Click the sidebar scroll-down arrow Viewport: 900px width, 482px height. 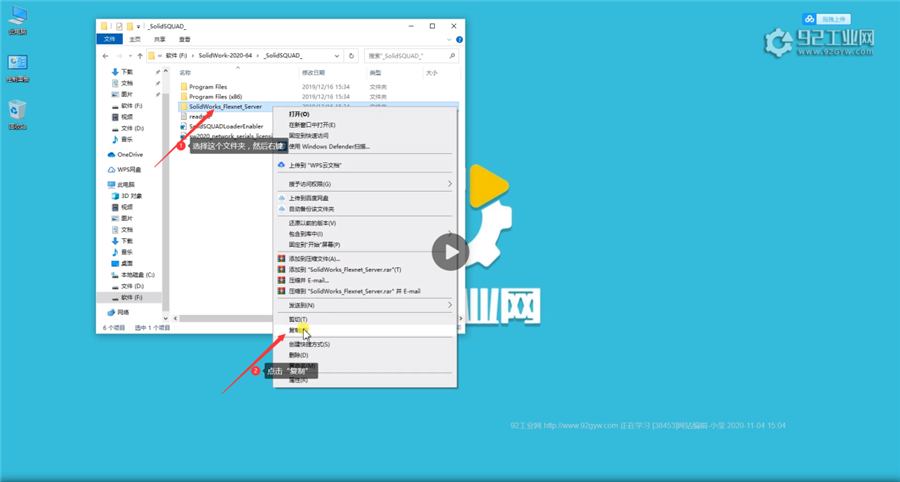click(166, 317)
